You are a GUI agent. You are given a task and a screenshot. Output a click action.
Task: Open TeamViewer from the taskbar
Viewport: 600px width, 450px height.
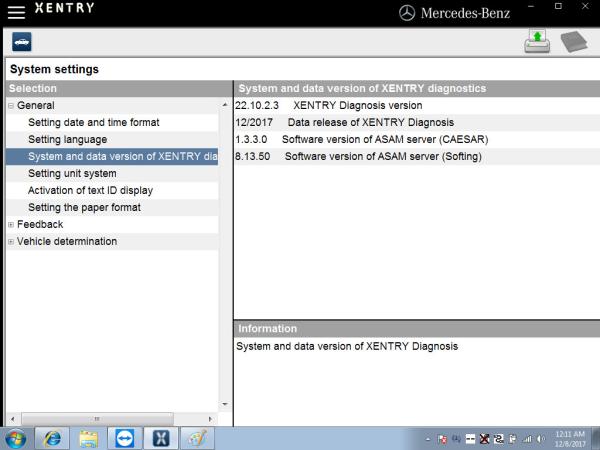click(x=125, y=439)
